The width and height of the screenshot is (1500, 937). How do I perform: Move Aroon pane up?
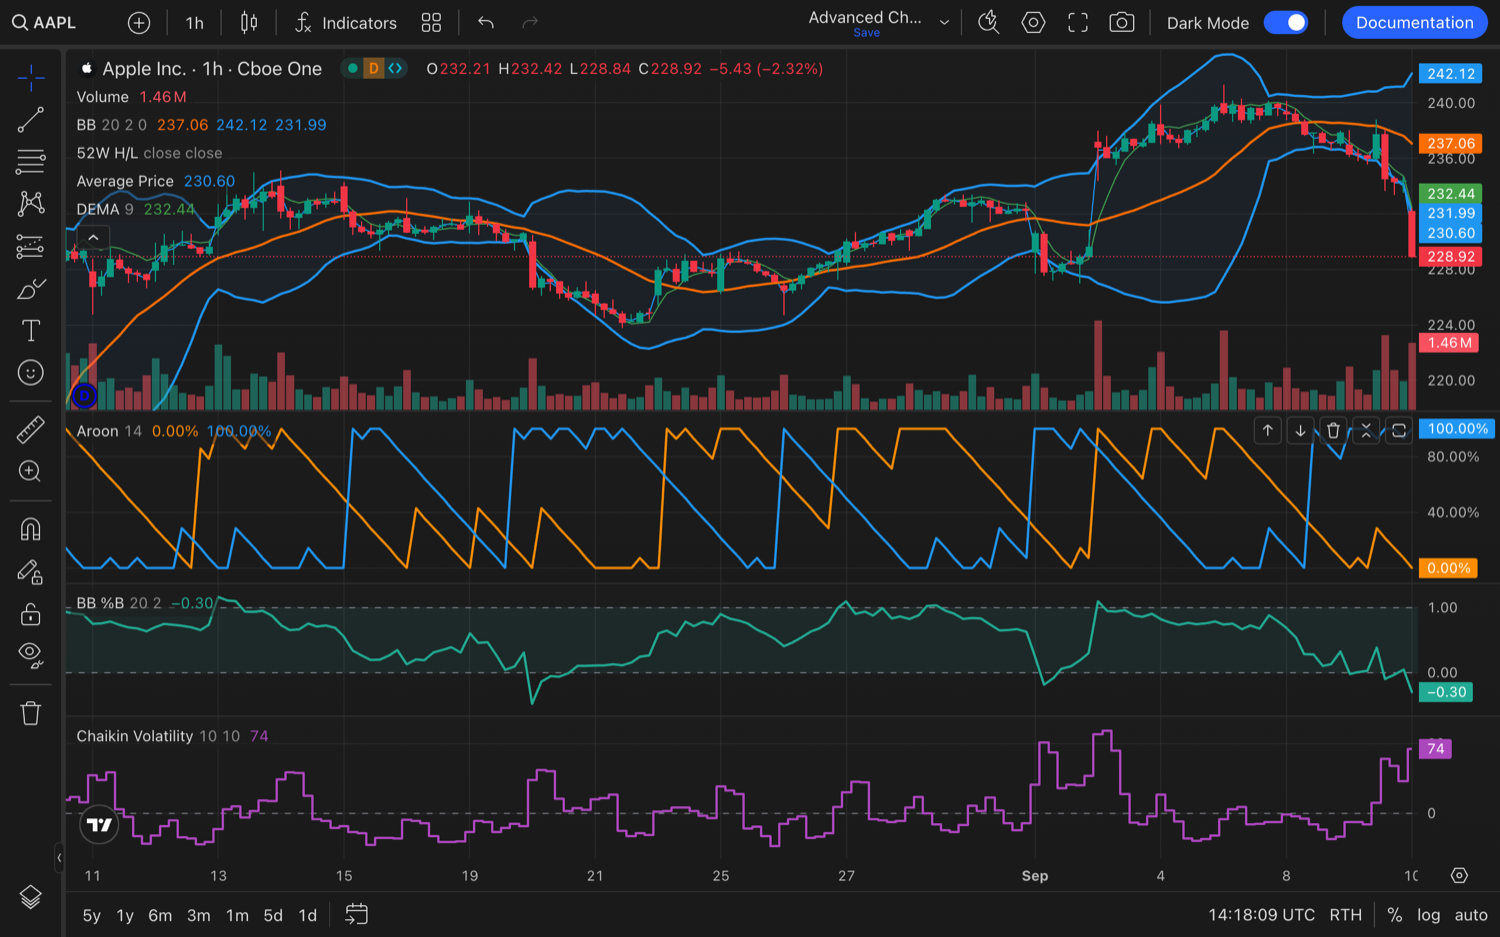coord(1267,430)
